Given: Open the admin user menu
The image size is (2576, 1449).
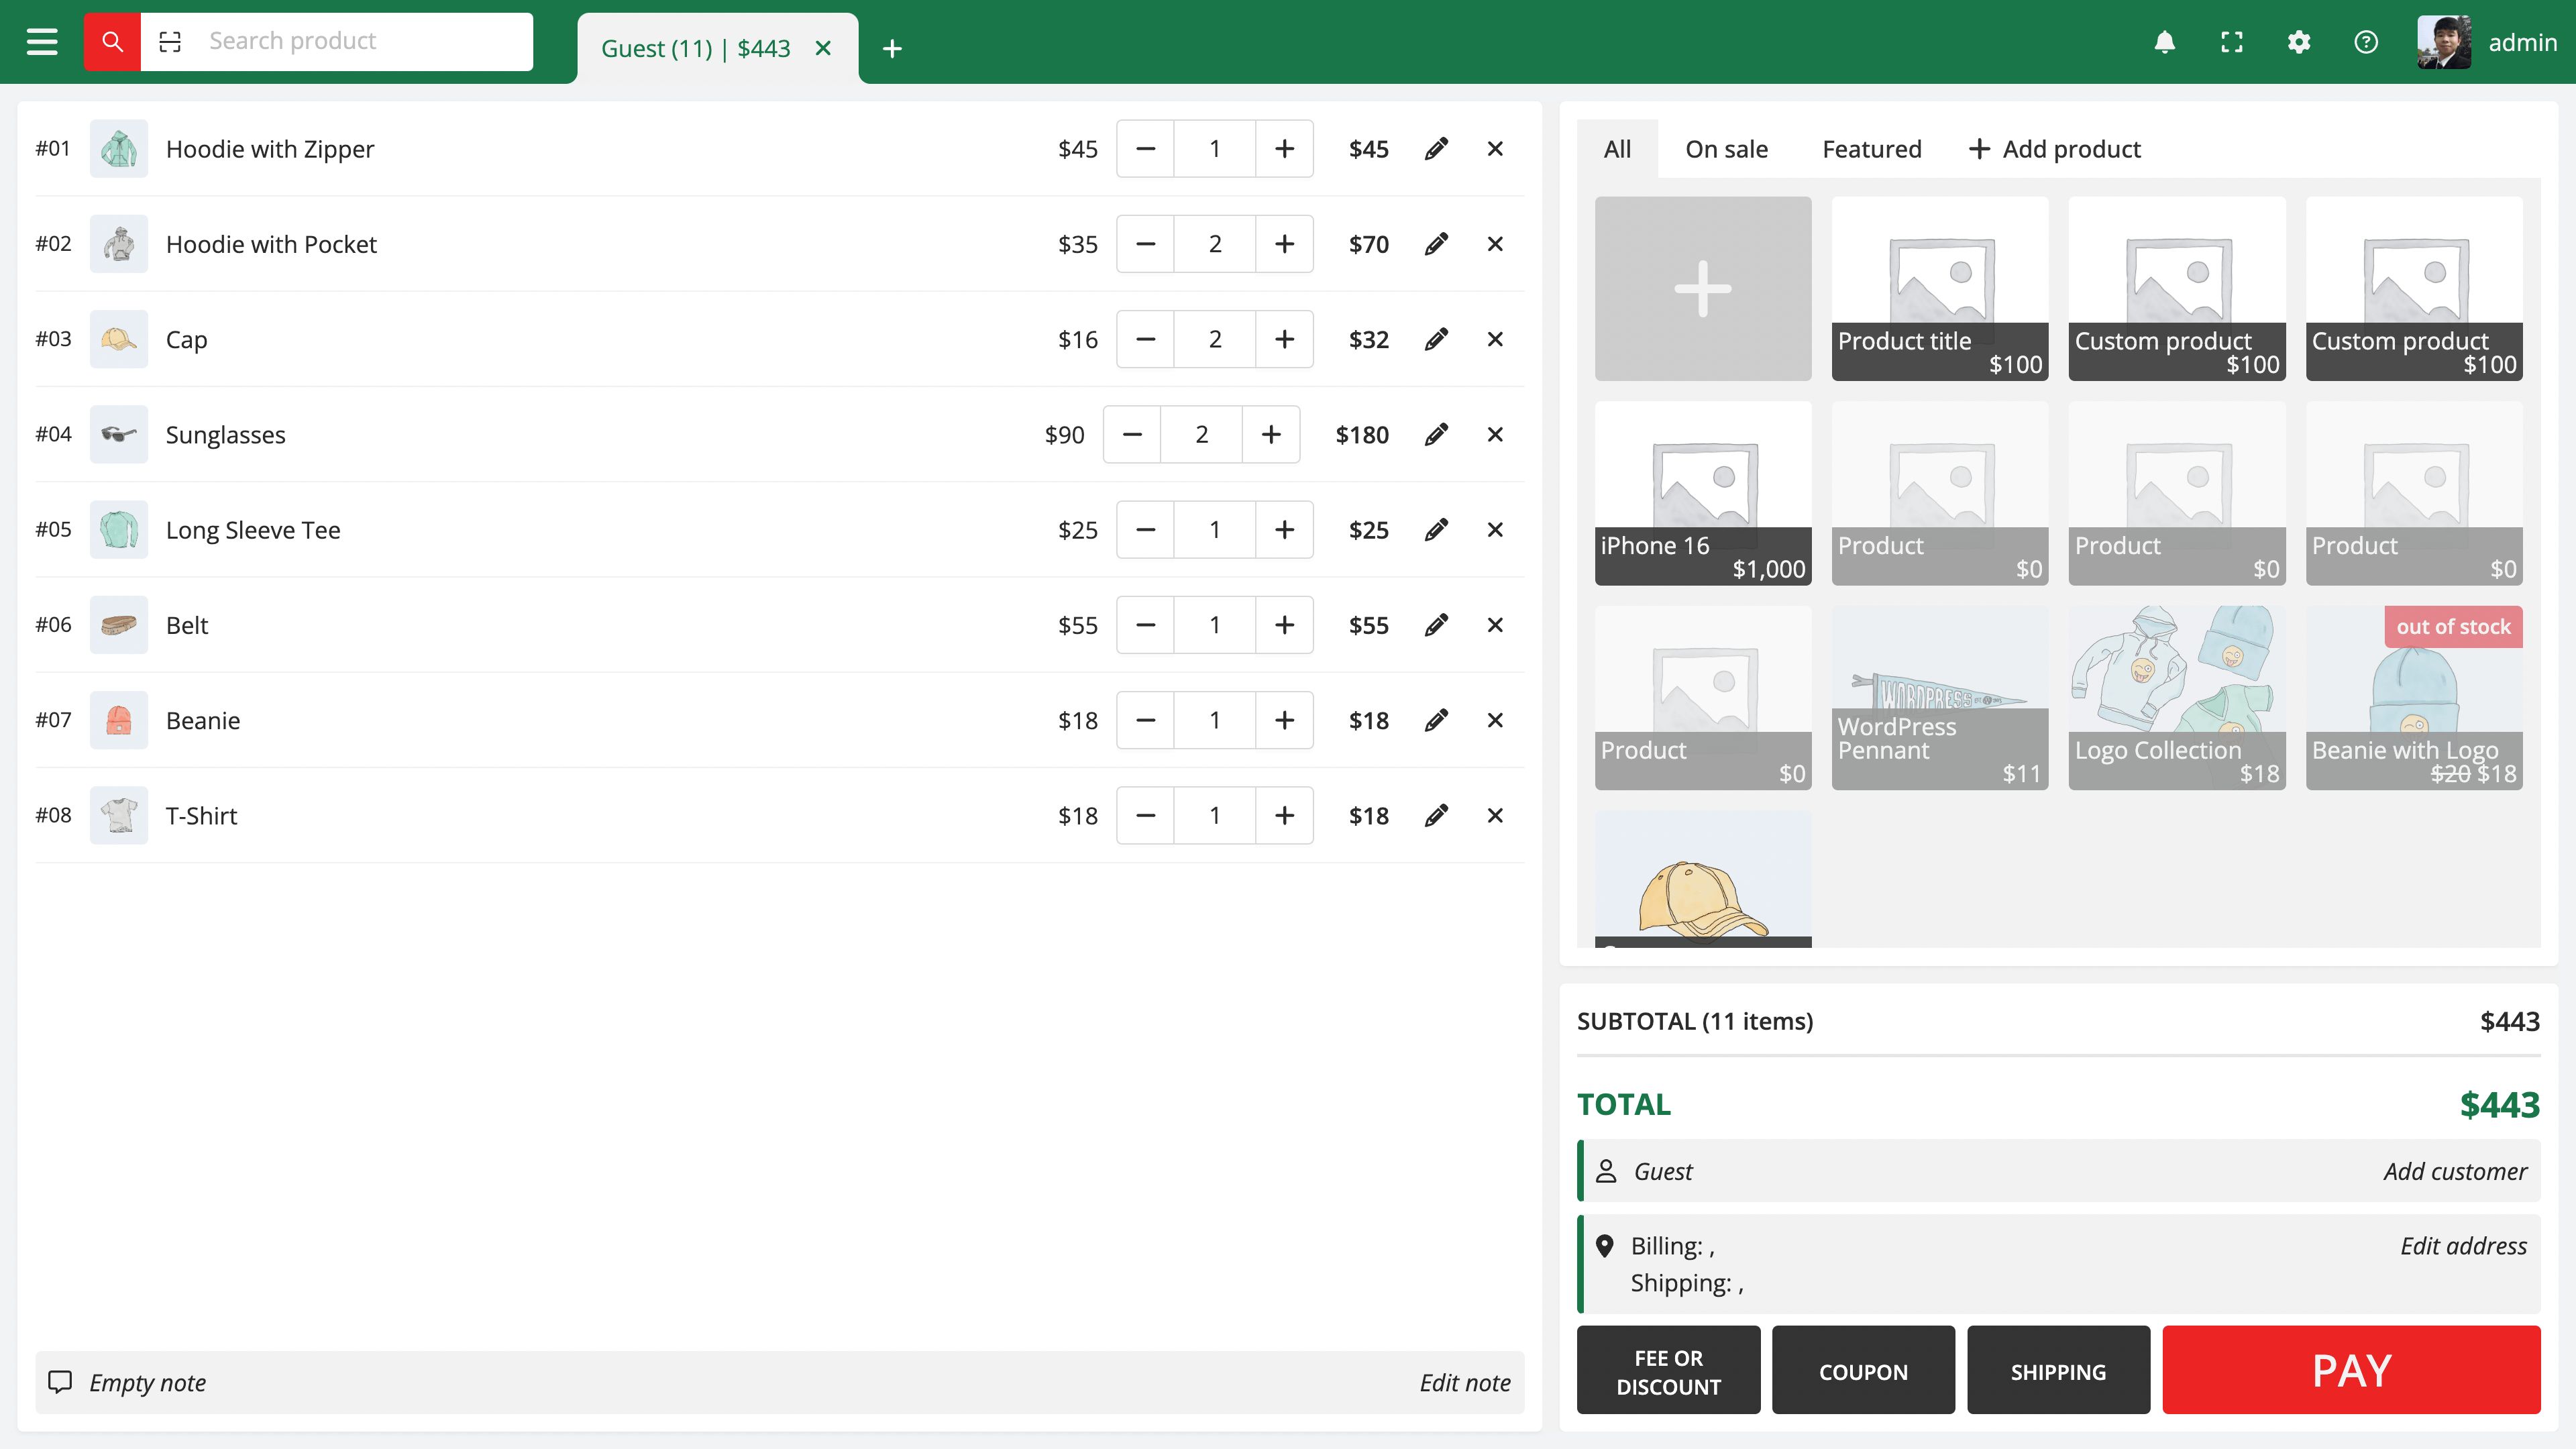Looking at the screenshot, I should point(2486,42).
